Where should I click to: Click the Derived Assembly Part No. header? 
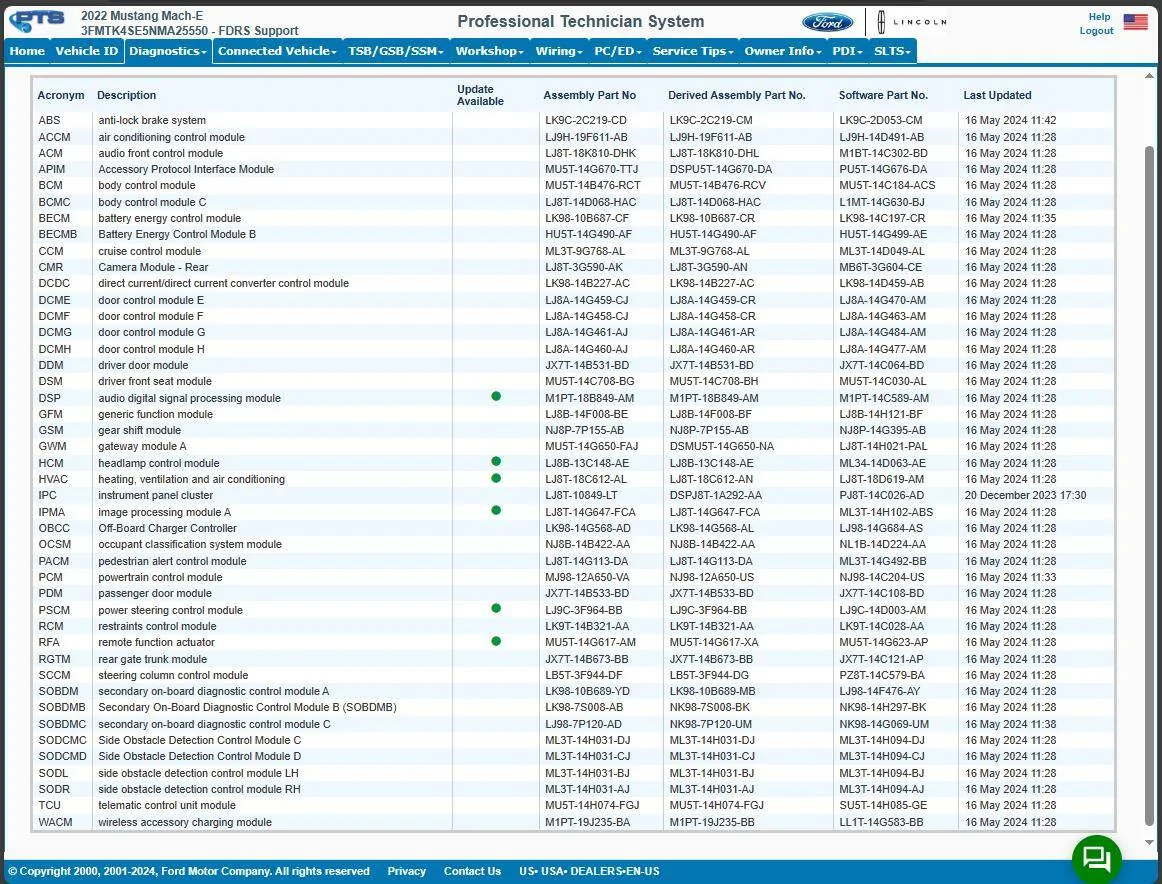pos(737,95)
